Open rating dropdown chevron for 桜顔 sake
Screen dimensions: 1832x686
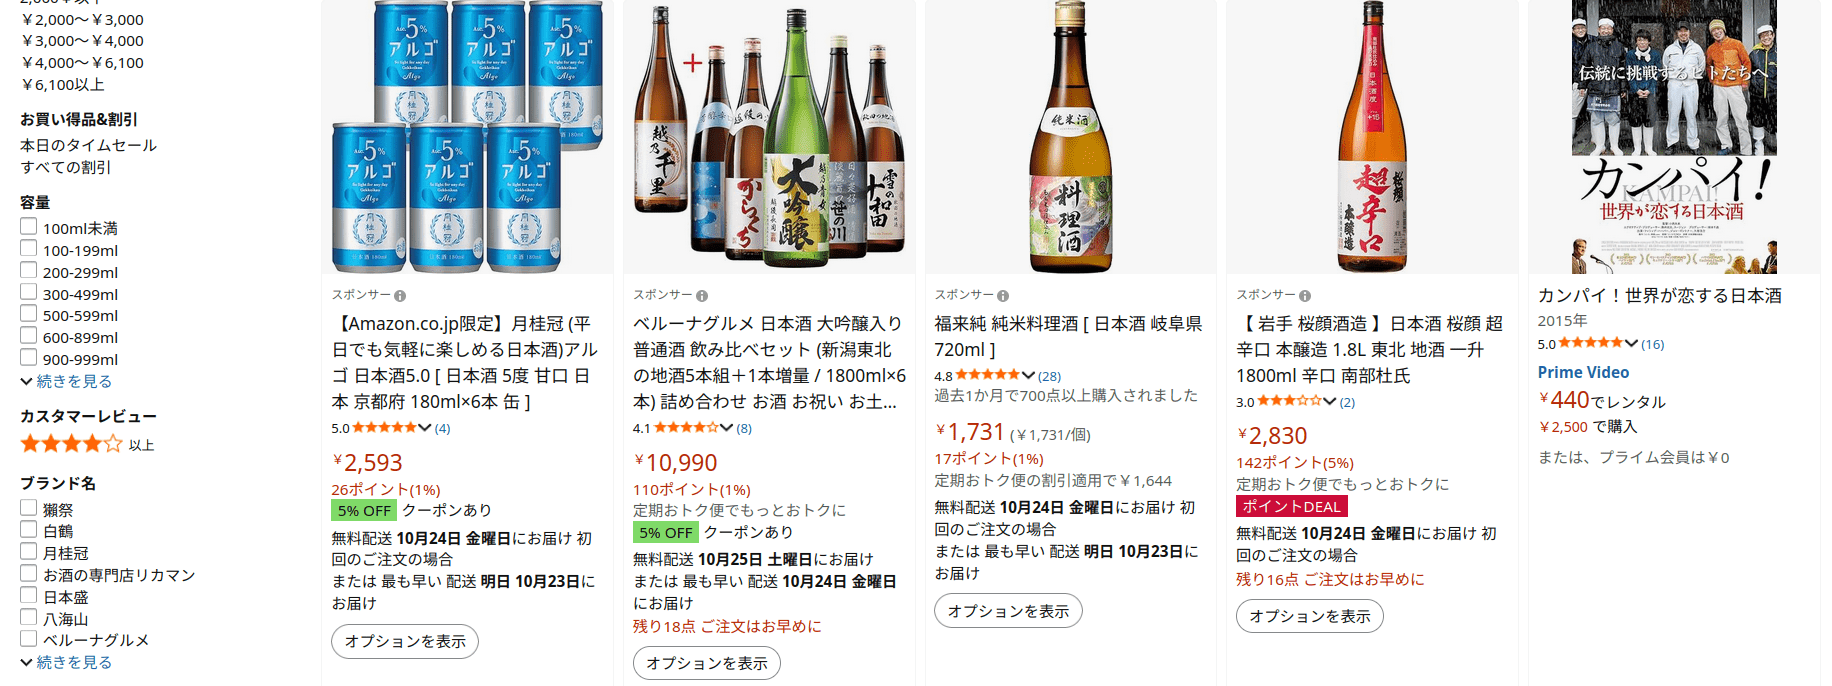[x=1329, y=402]
